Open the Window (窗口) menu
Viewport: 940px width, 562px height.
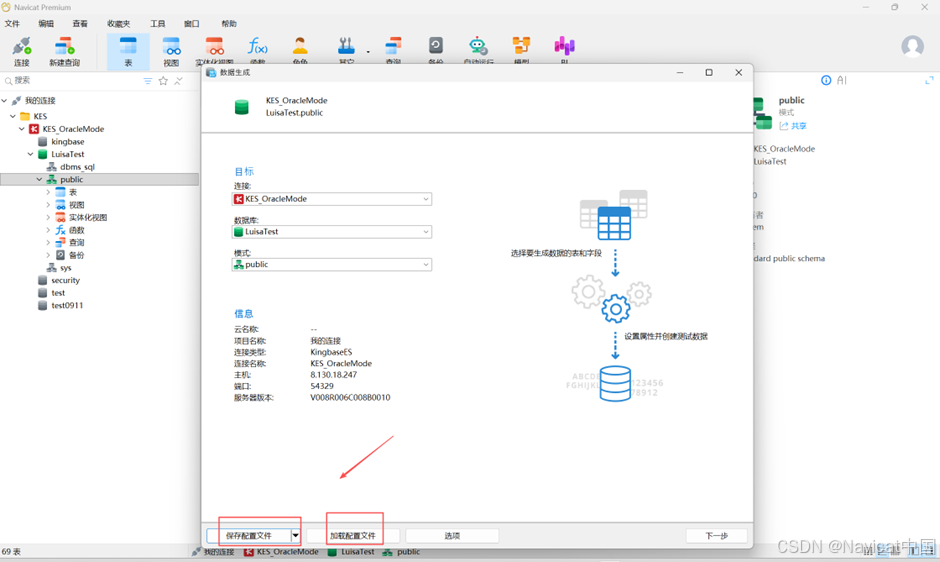pos(192,23)
